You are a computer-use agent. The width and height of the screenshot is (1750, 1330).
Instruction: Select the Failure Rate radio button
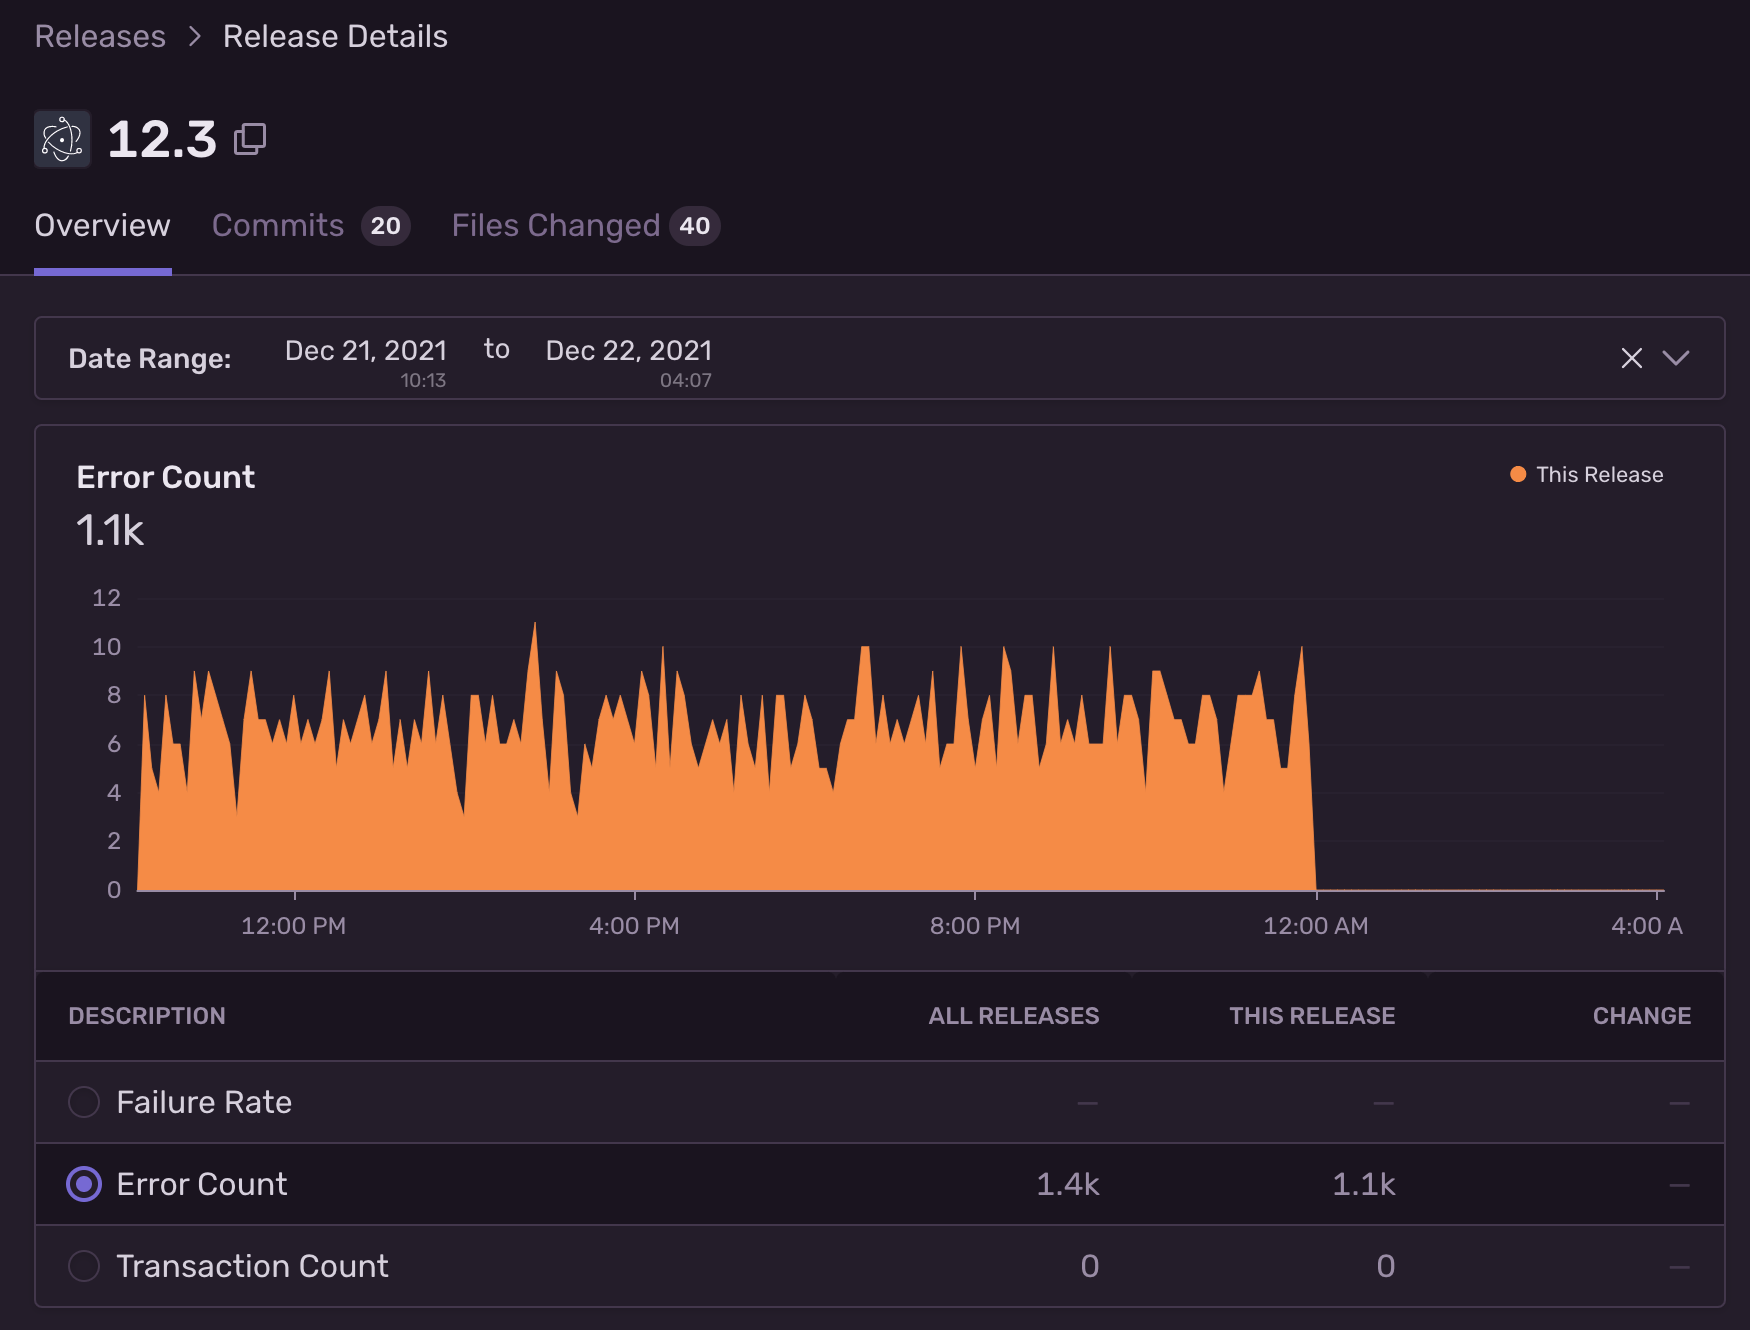84,1102
